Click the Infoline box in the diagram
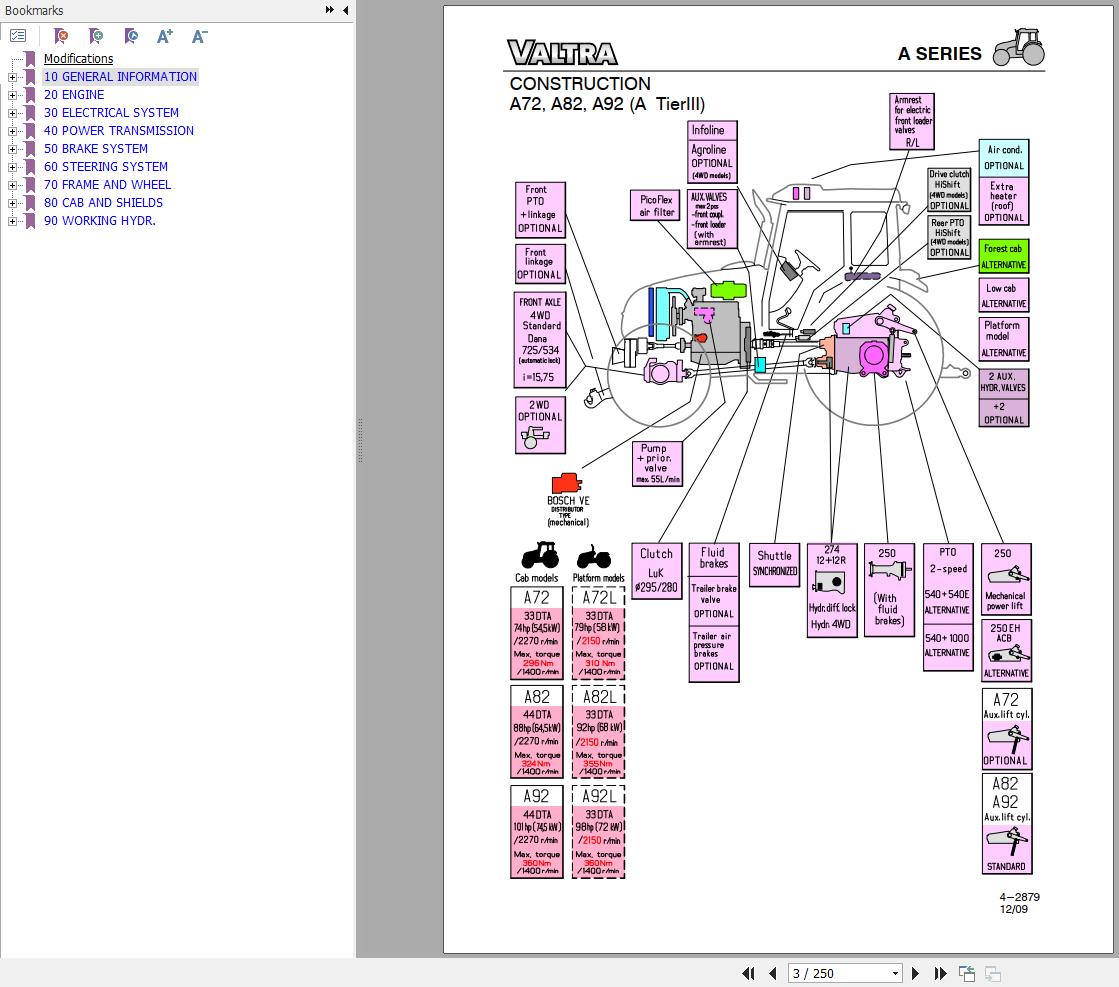Viewport: 1119px width, 987px height. click(712, 130)
